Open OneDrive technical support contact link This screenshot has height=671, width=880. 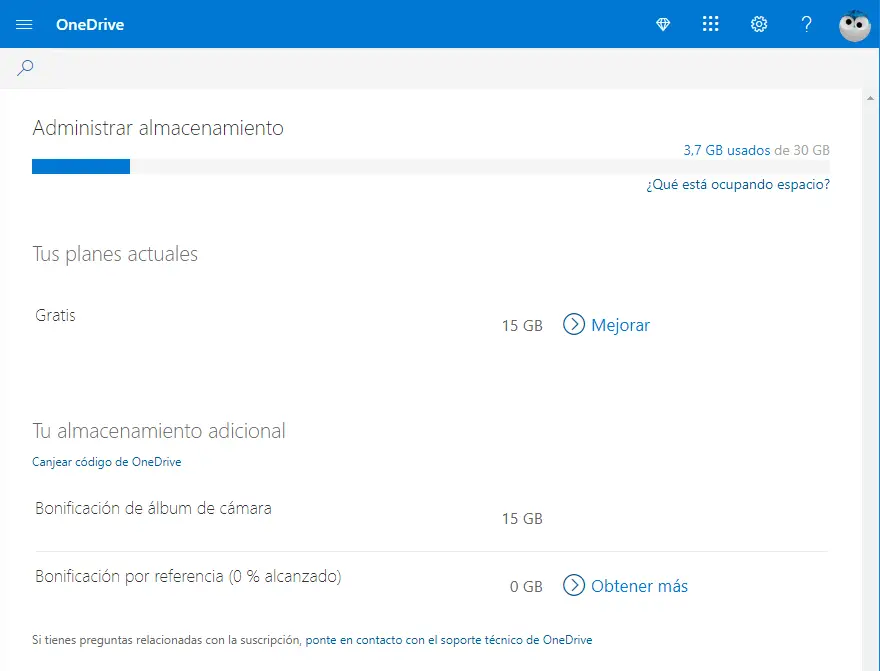448,640
